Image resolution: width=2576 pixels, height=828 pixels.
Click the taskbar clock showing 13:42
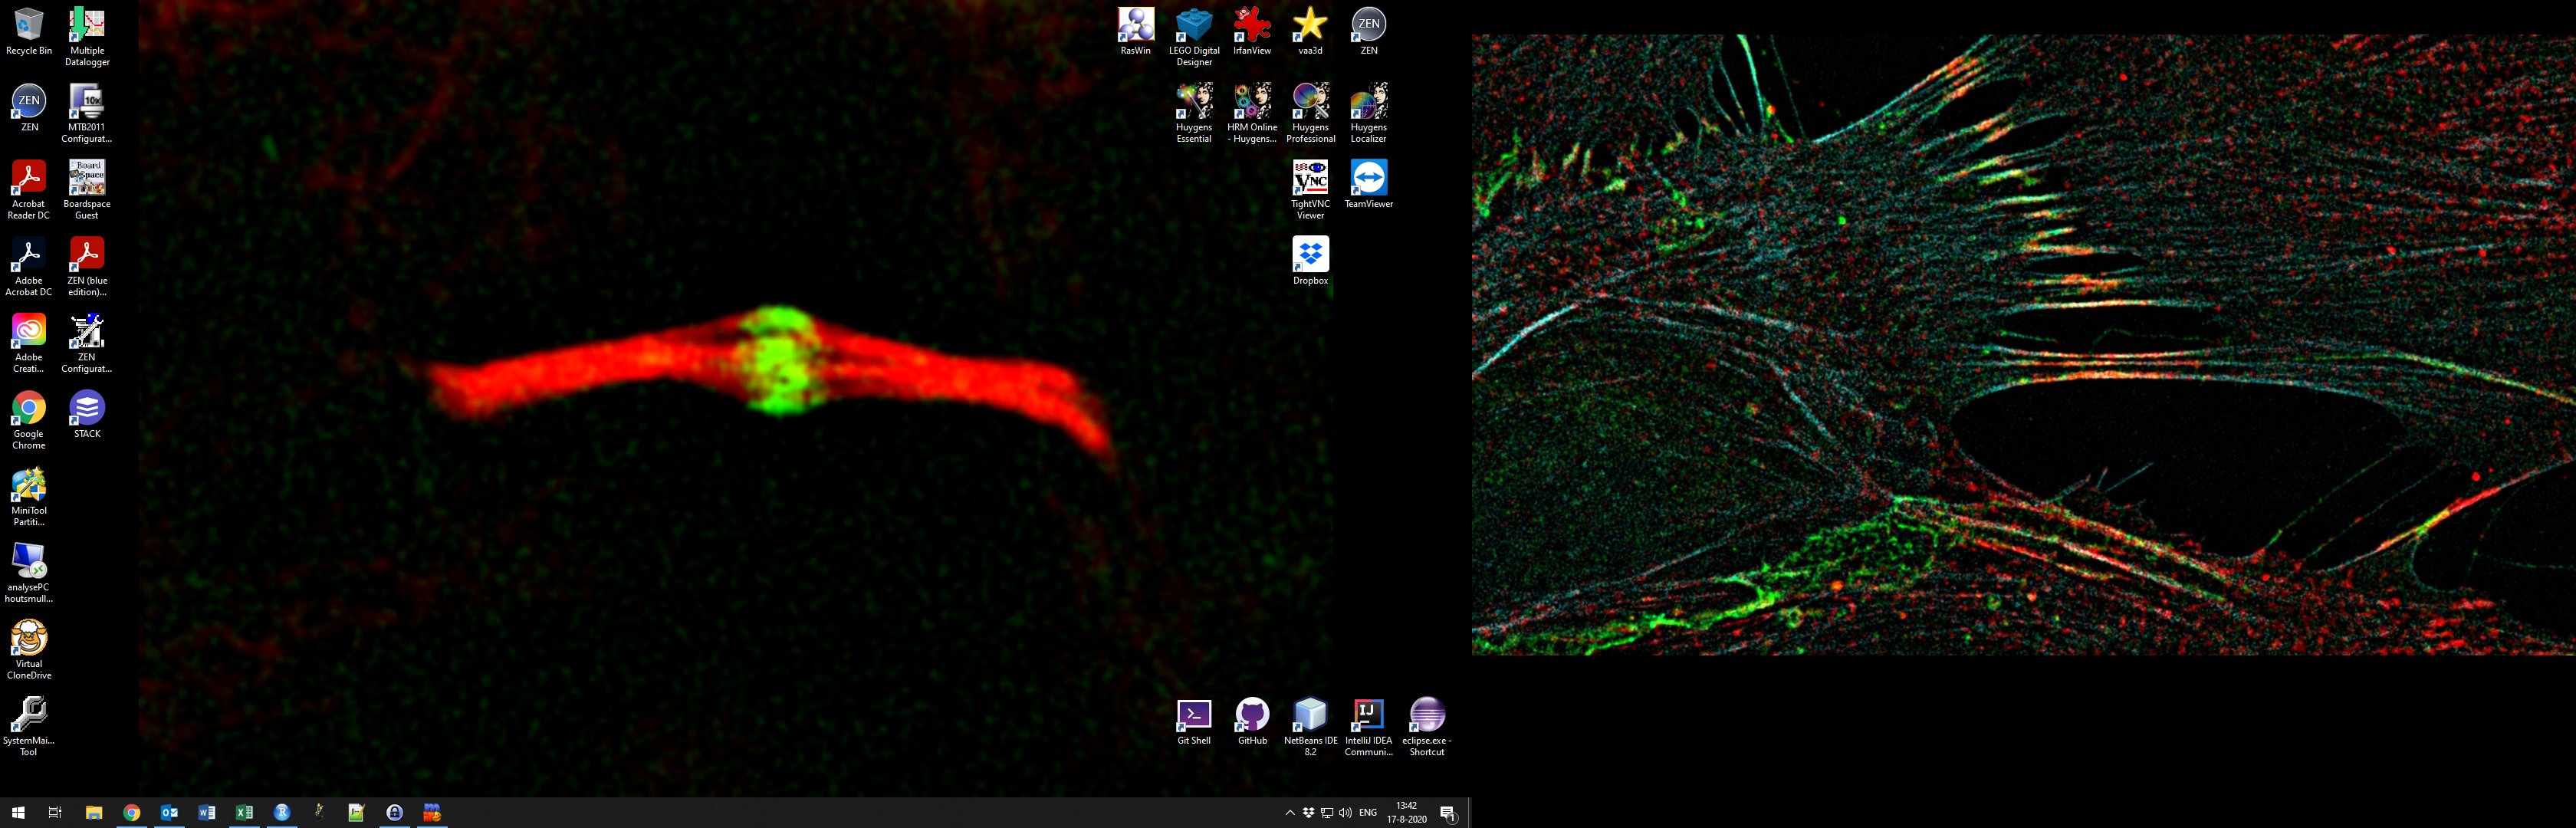(x=1406, y=812)
